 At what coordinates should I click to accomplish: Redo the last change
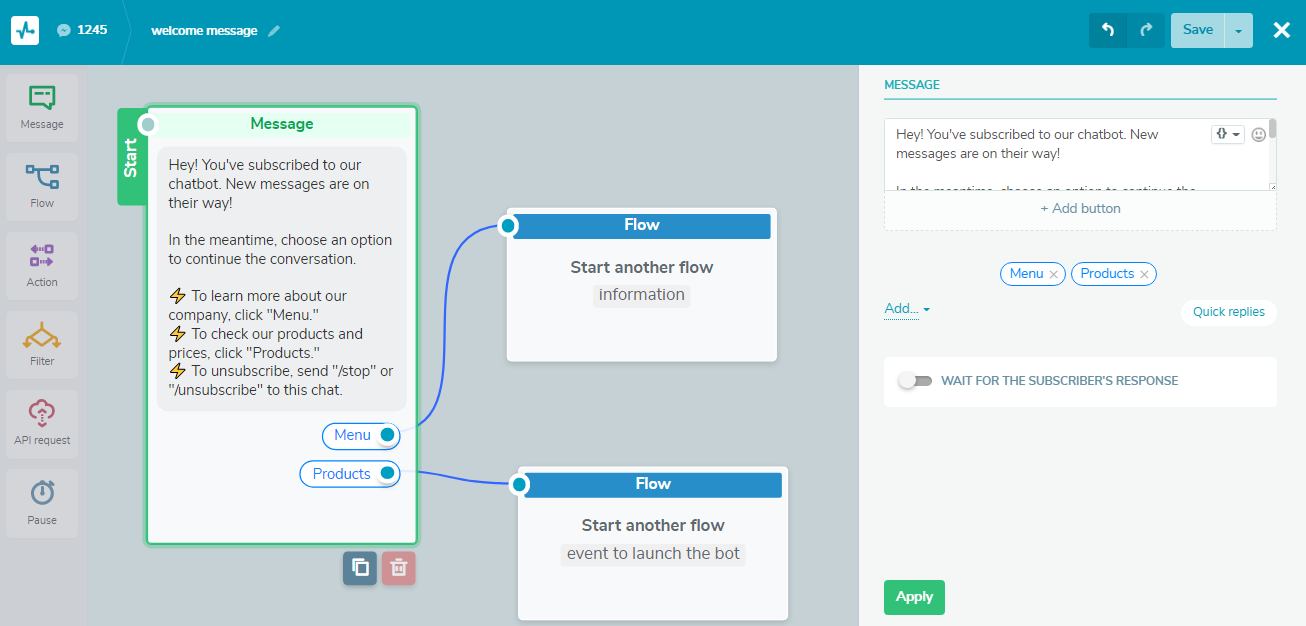tap(1146, 30)
